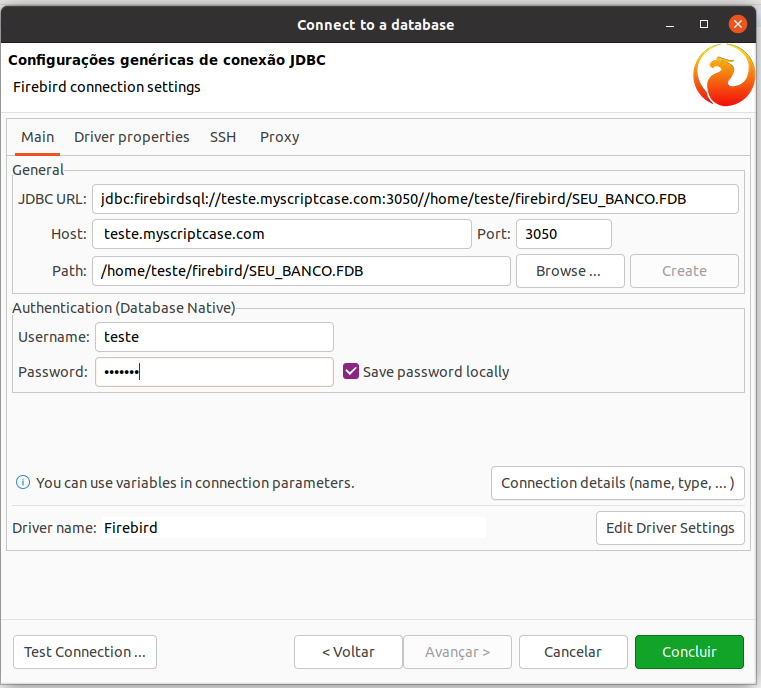This screenshot has height=688, width=761.
Task: Click into the JDBC URL field
Action: 415,199
